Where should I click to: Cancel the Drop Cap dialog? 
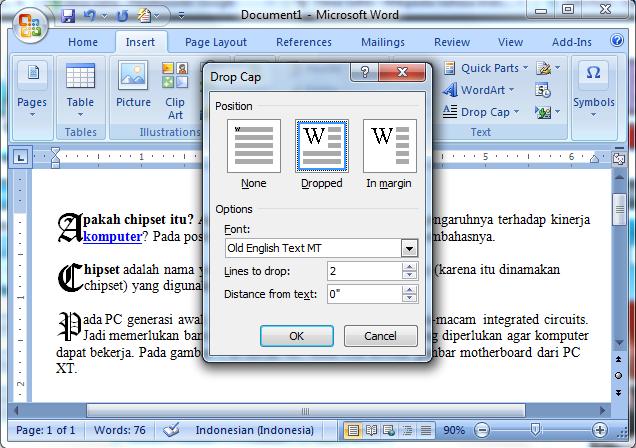(x=380, y=336)
